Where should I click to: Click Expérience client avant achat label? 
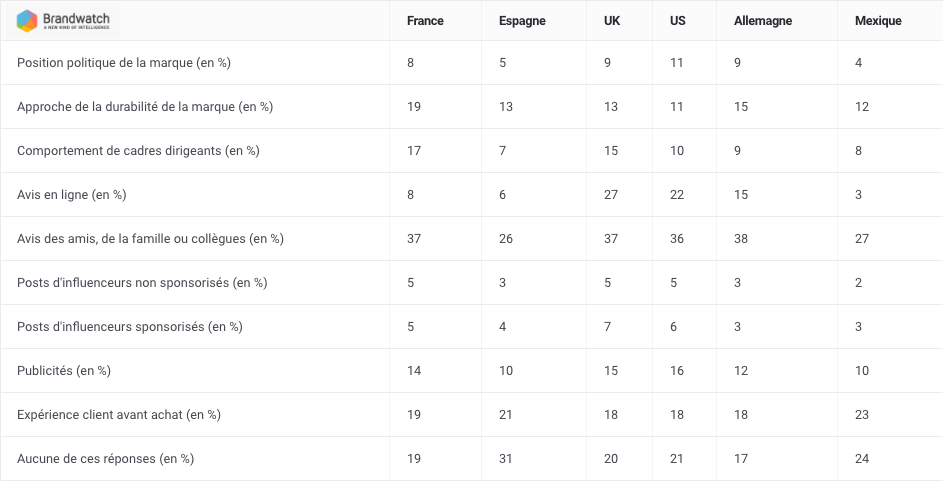click(118, 415)
